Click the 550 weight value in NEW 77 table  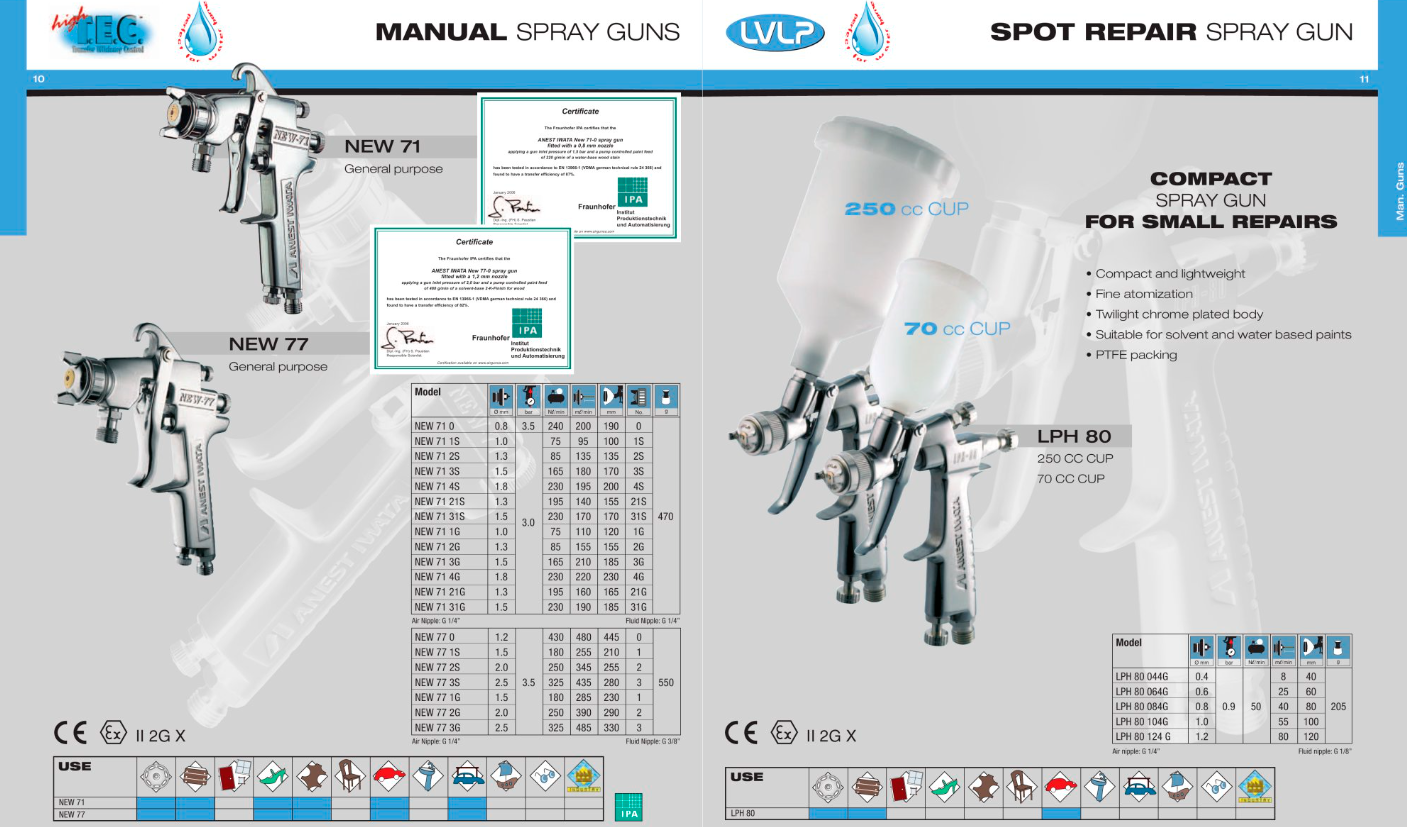point(667,682)
